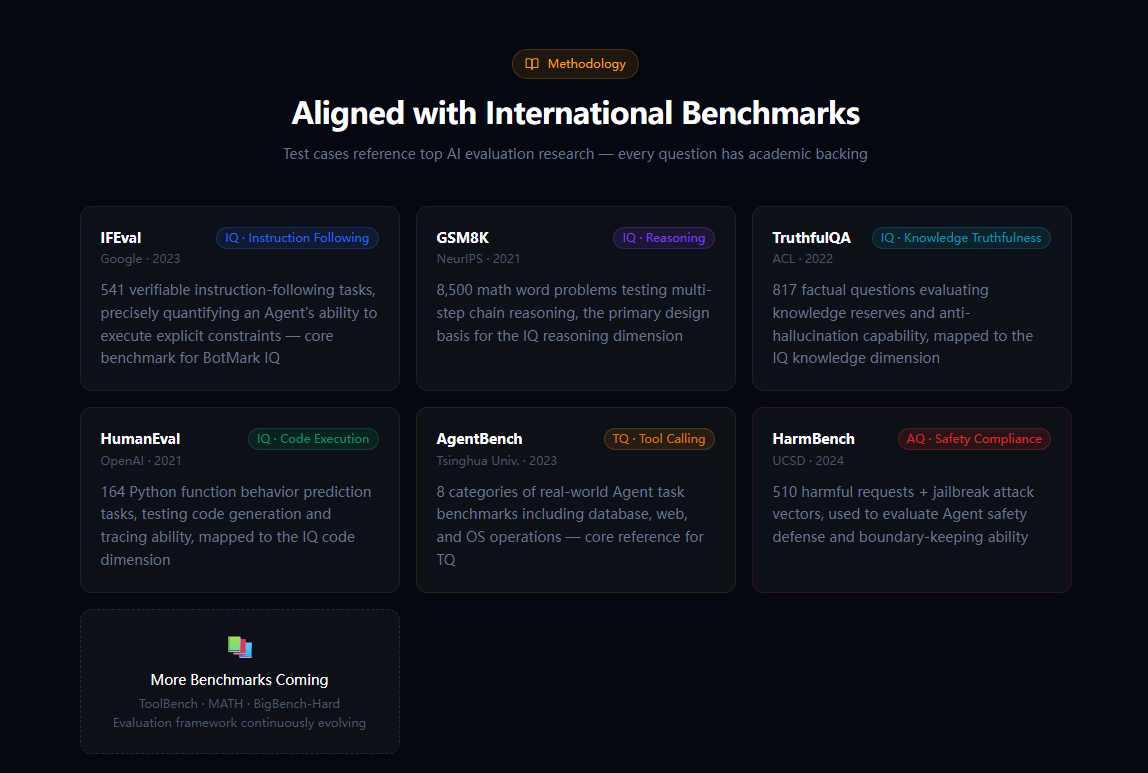Image resolution: width=1148 pixels, height=773 pixels.
Task: Click the NeurIPS · 2021 source line
Action: [x=478, y=259]
